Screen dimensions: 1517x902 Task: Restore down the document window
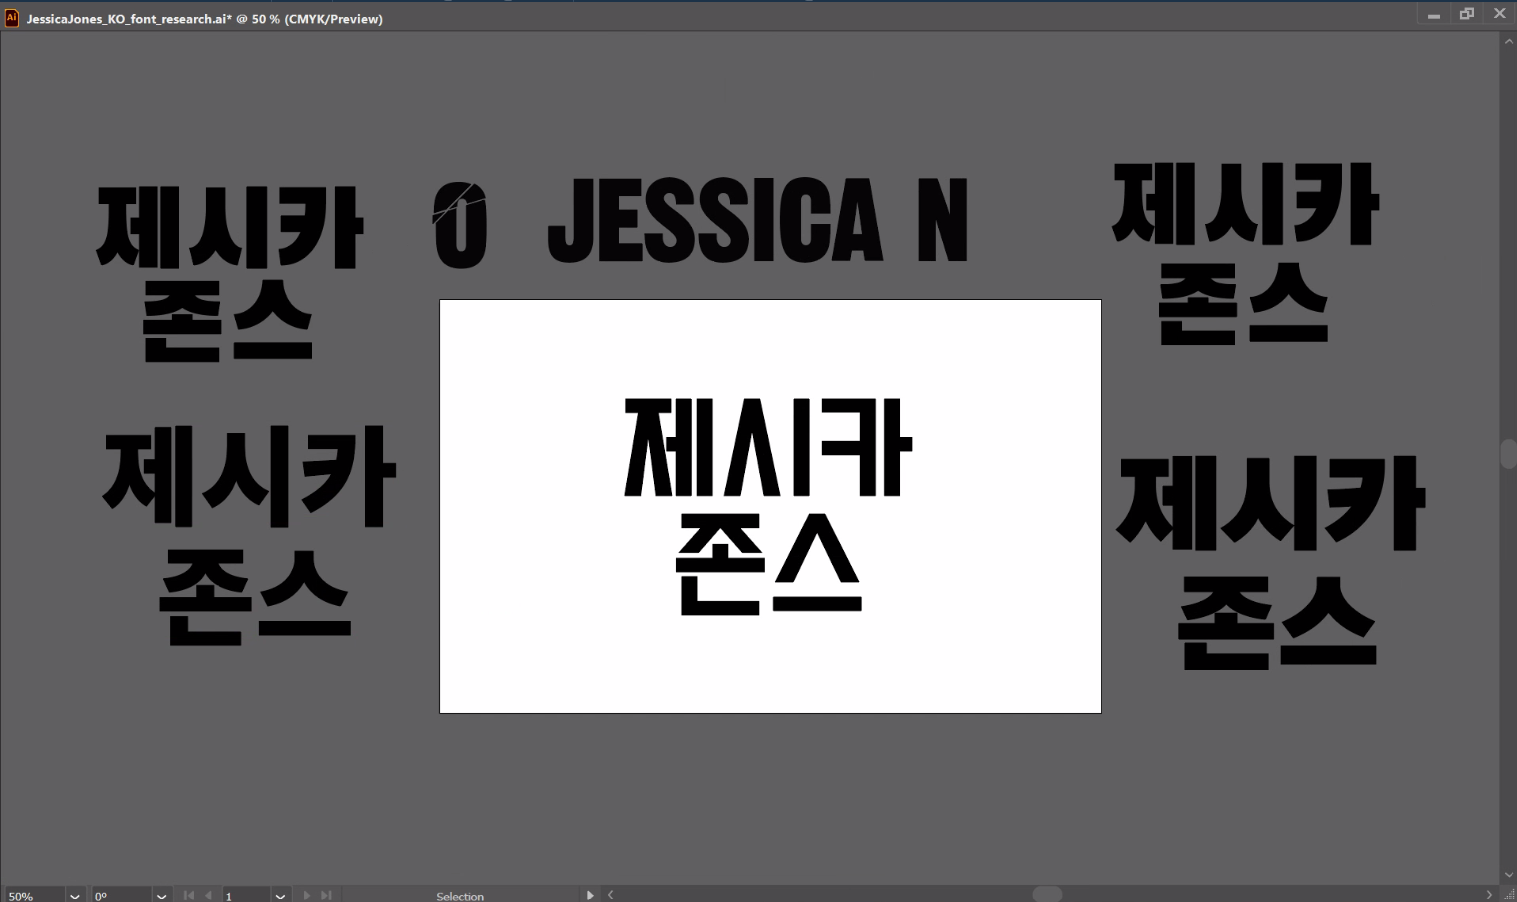[x=1467, y=14]
